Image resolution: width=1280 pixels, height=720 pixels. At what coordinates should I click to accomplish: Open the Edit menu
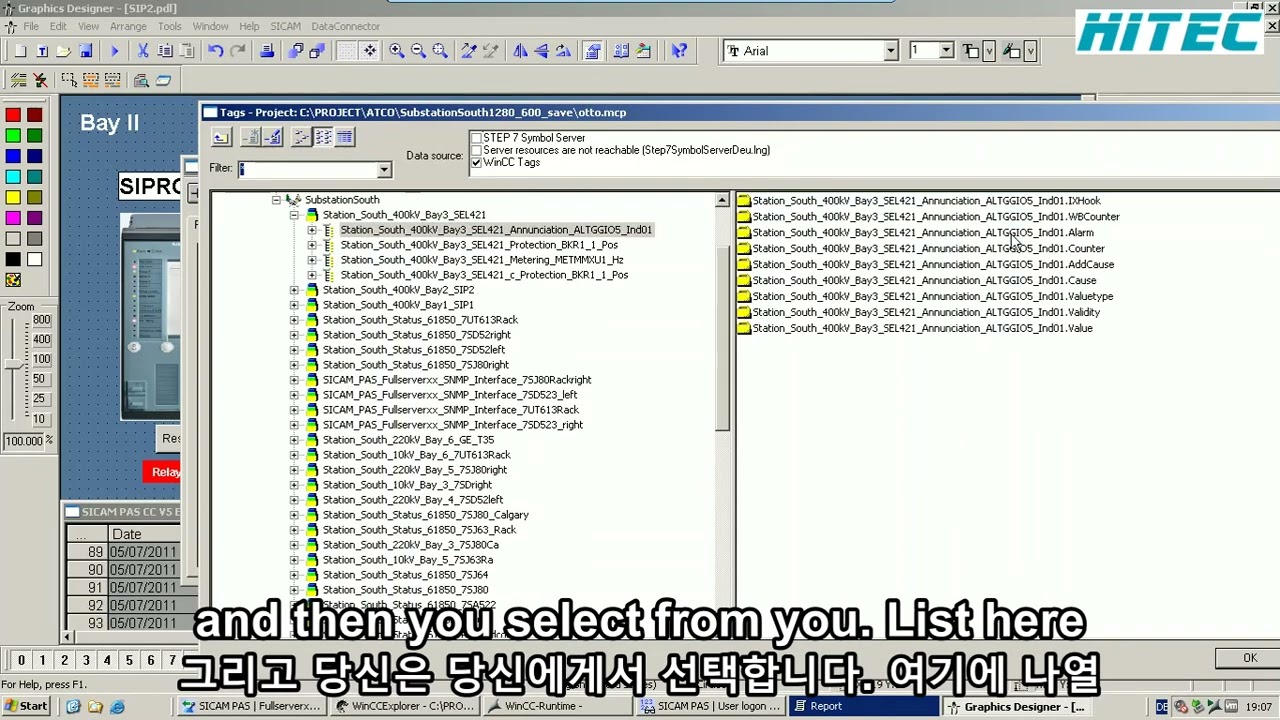coord(58,26)
